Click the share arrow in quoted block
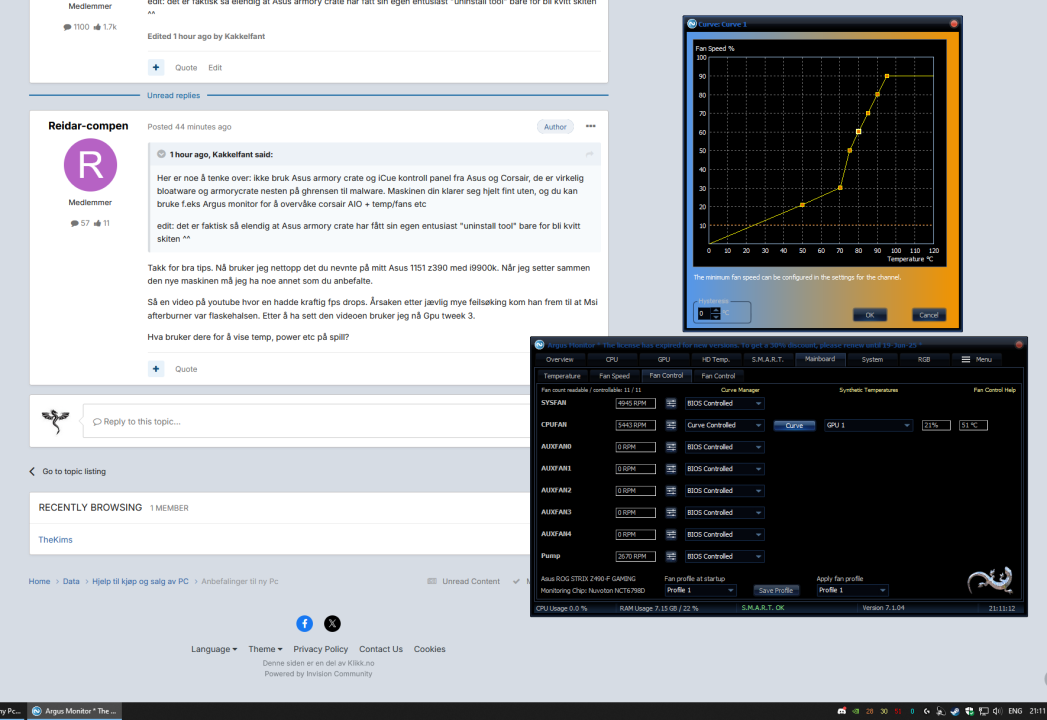The height and width of the screenshot is (720, 1047). pos(590,154)
